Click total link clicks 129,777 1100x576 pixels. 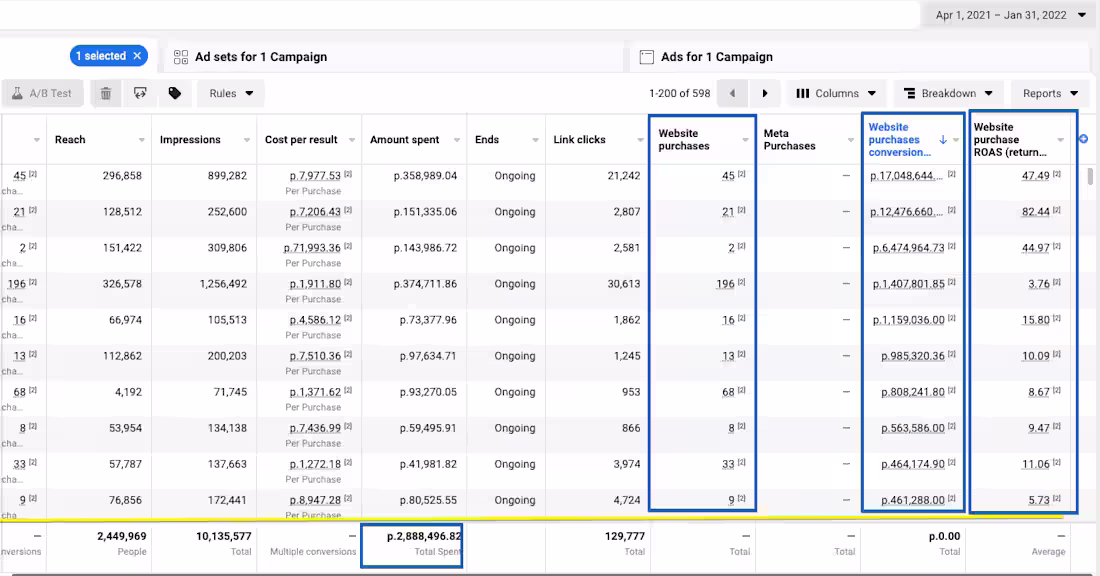point(624,536)
